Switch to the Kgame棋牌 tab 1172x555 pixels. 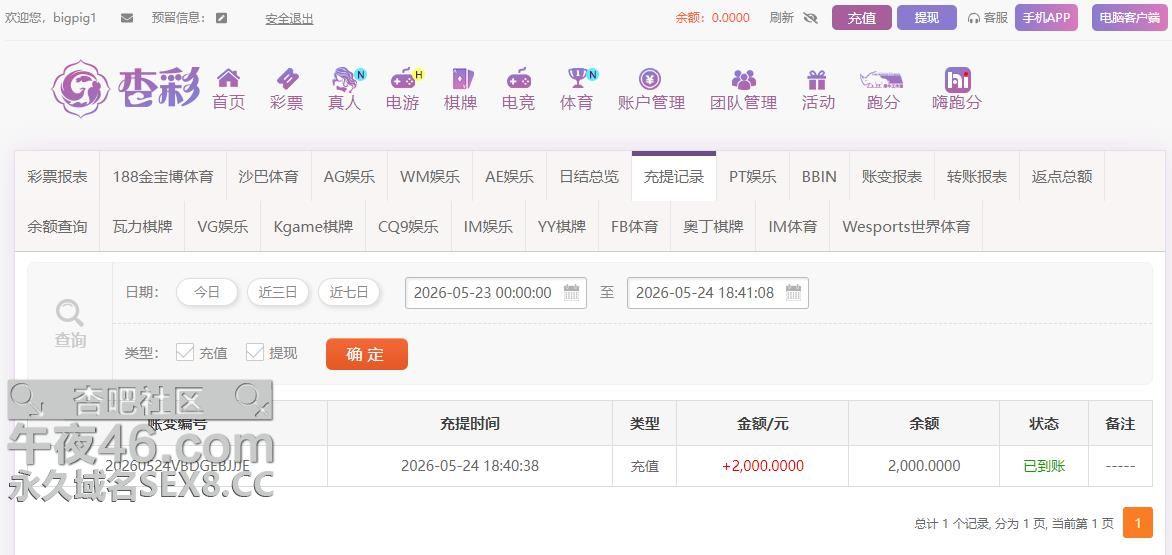tap(313, 226)
